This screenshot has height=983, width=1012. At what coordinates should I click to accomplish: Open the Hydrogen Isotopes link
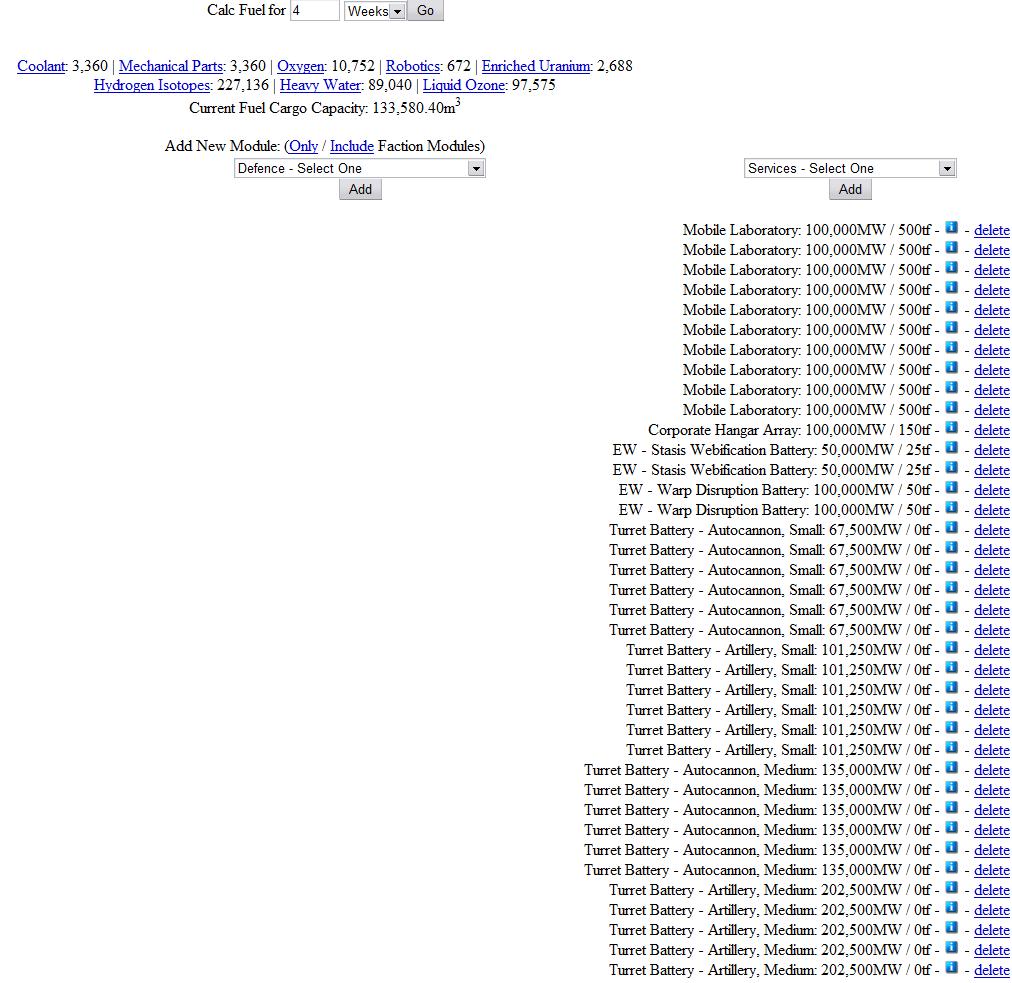(x=152, y=85)
